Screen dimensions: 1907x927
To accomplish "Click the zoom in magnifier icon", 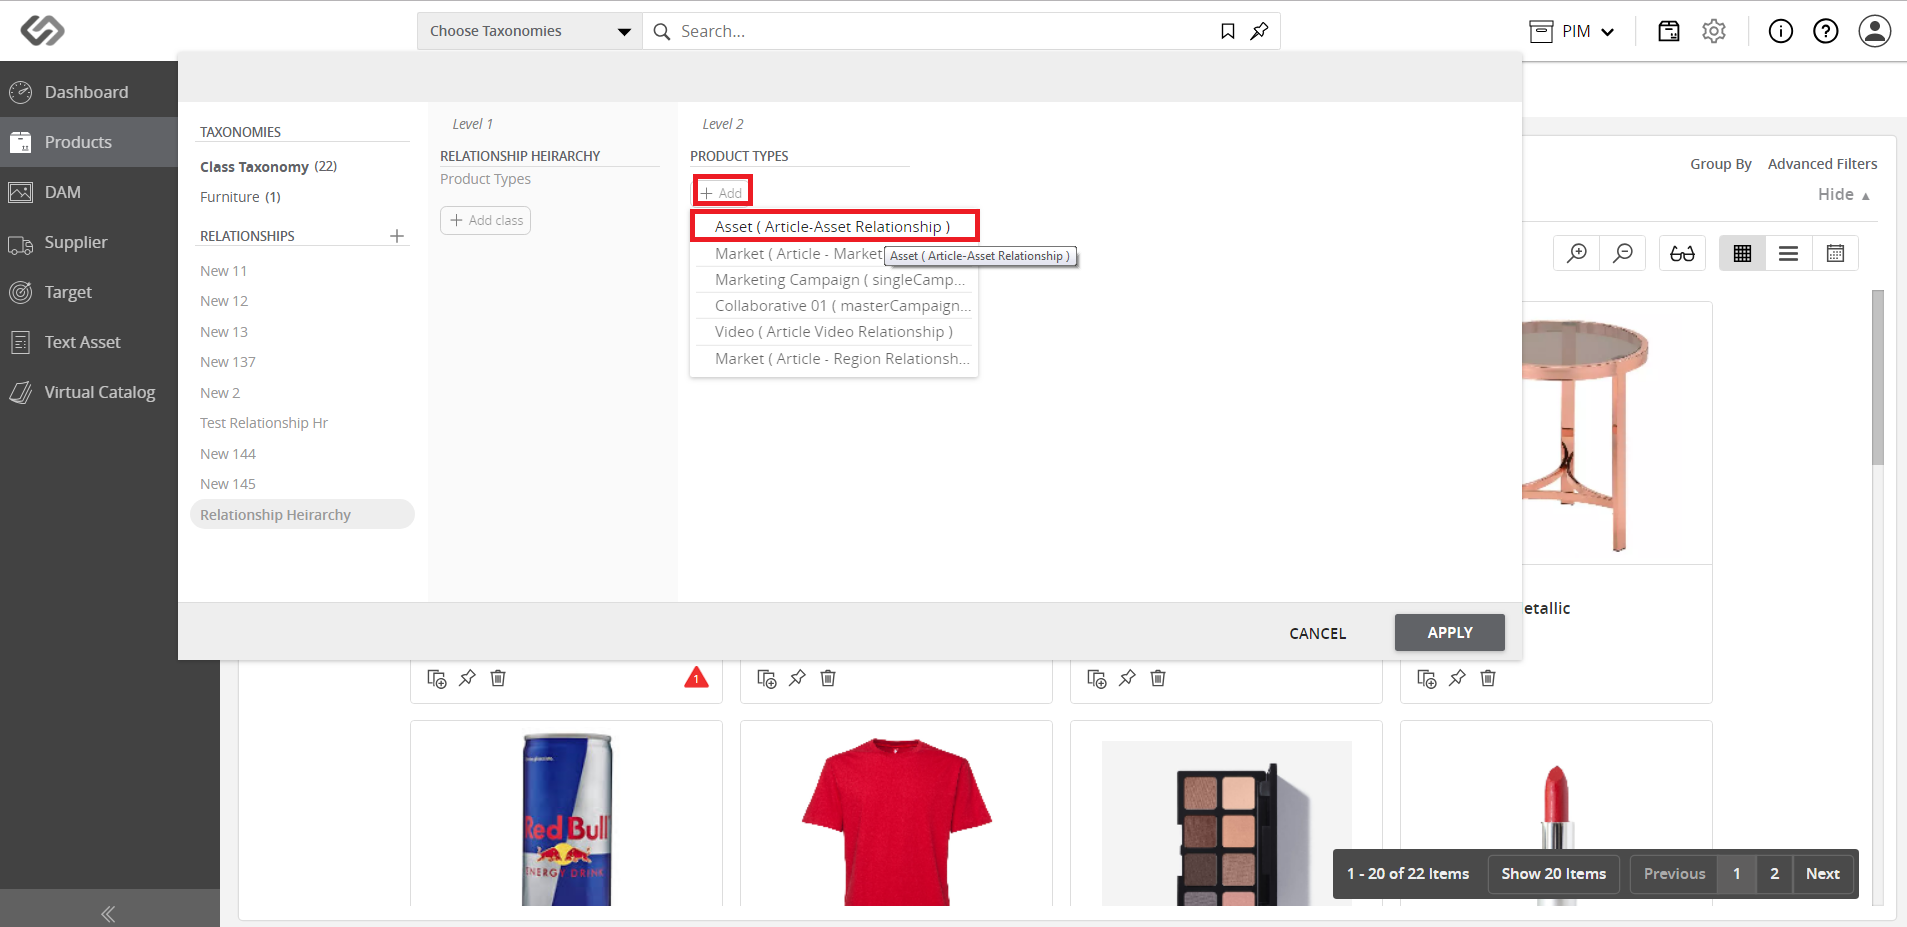I will 1577,253.
